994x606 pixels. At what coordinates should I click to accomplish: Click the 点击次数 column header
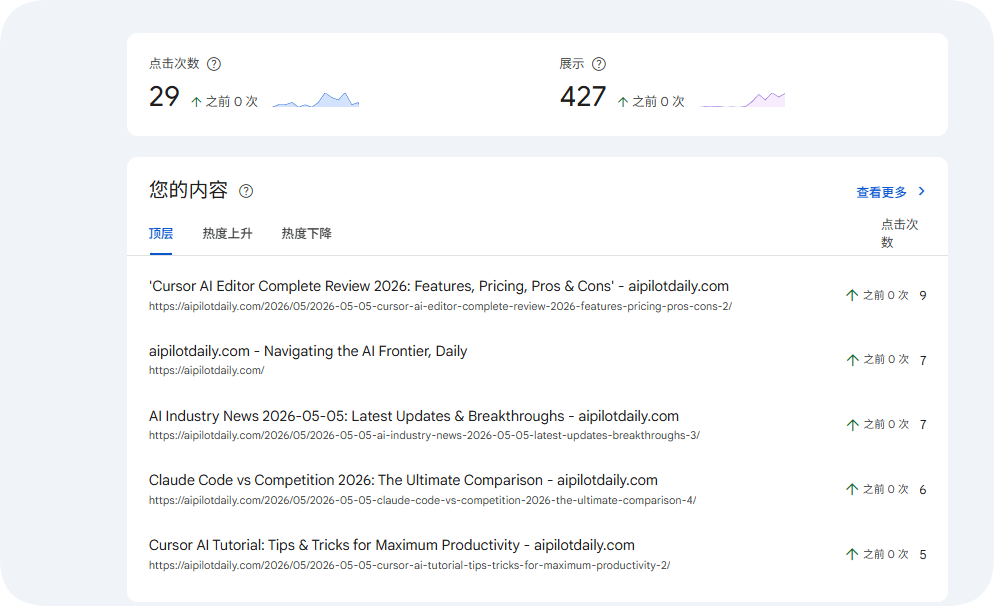(900, 233)
